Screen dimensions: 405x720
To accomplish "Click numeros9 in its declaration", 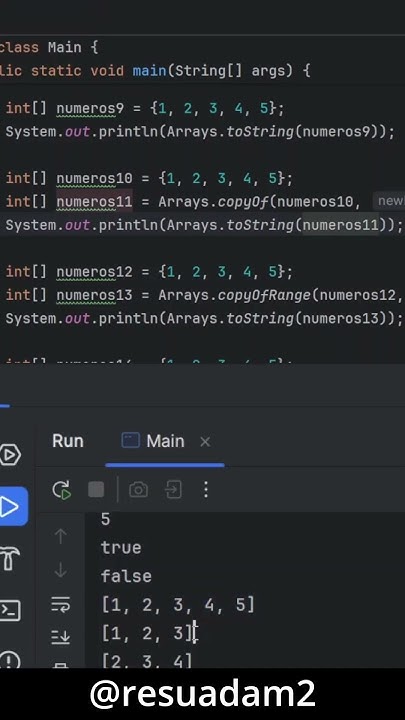I will (90, 109).
